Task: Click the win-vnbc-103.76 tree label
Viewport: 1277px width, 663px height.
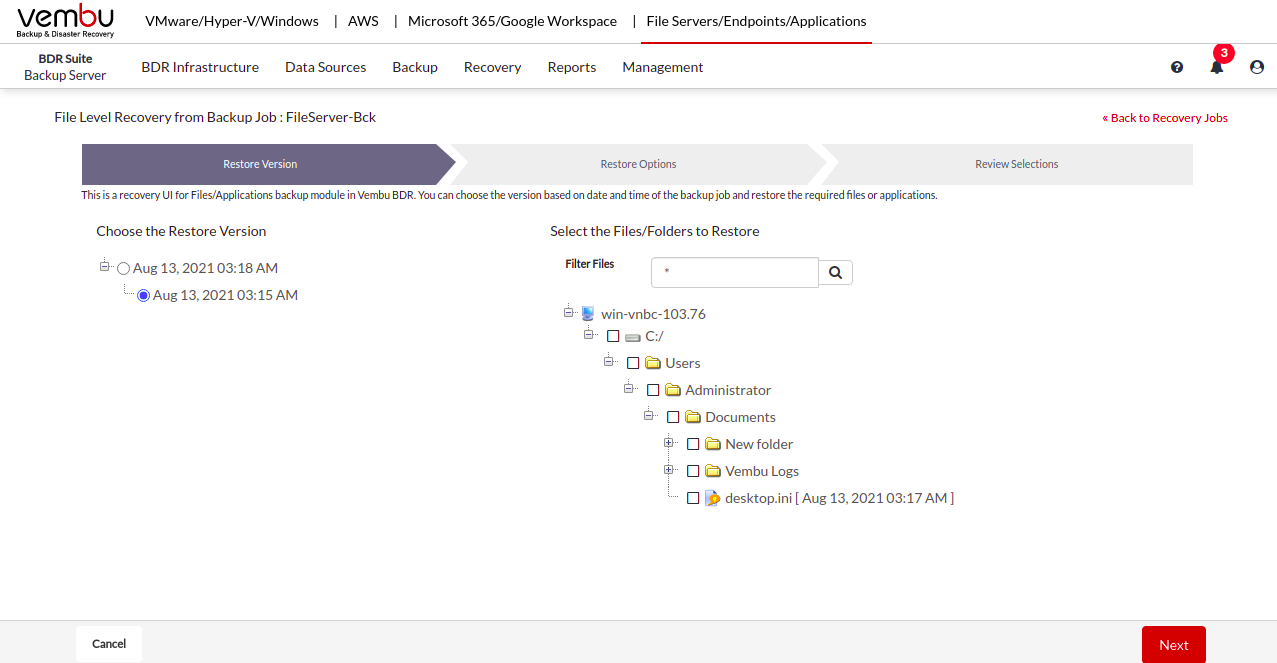Action: (x=653, y=314)
